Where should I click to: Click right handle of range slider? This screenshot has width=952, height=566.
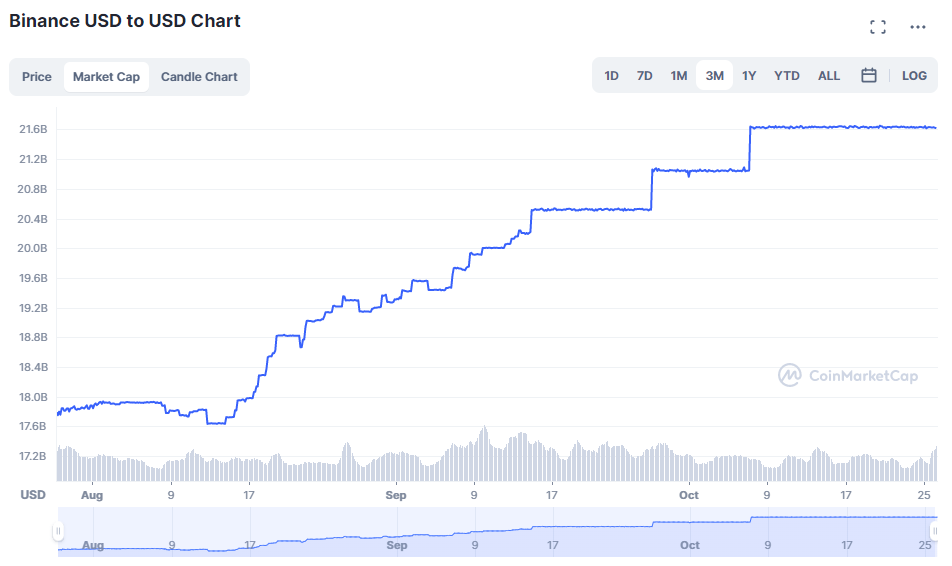(x=934, y=531)
